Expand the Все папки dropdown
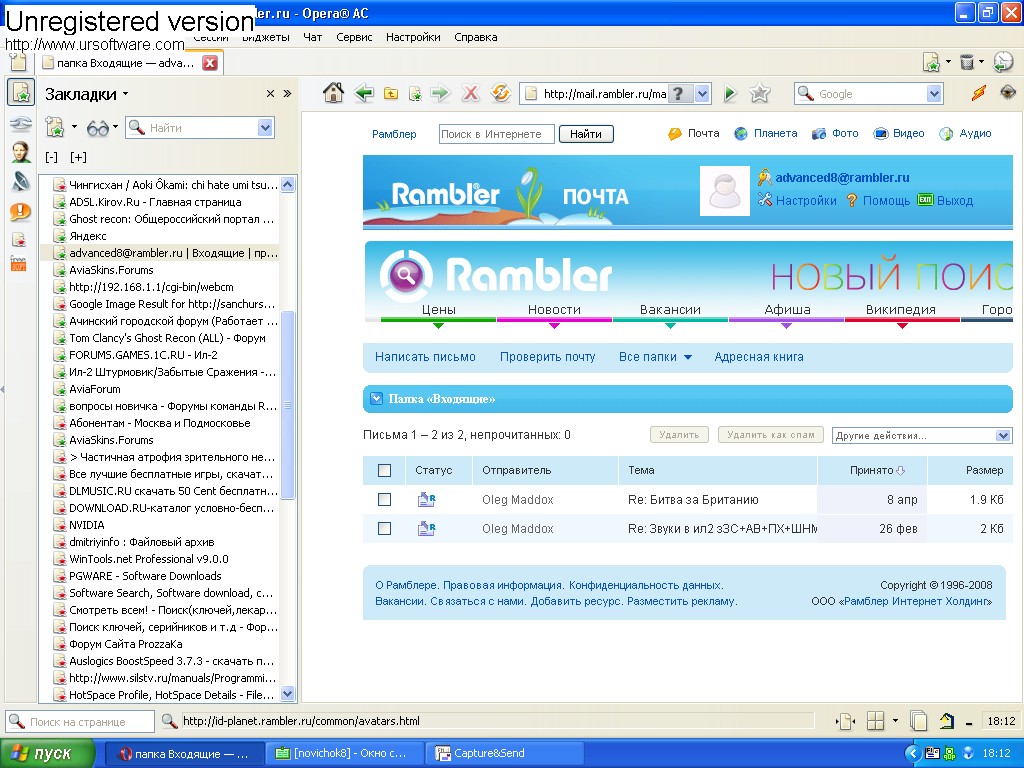The width and height of the screenshot is (1024, 768). [x=655, y=357]
